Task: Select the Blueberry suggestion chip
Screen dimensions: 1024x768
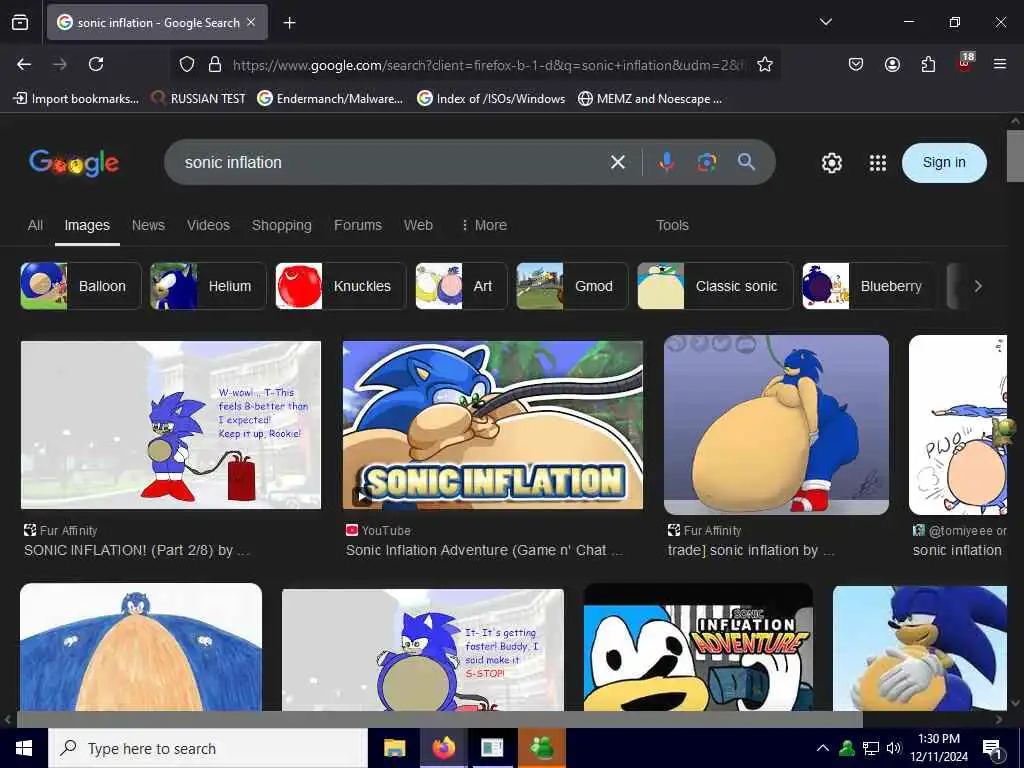Action: [x=869, y=286]
